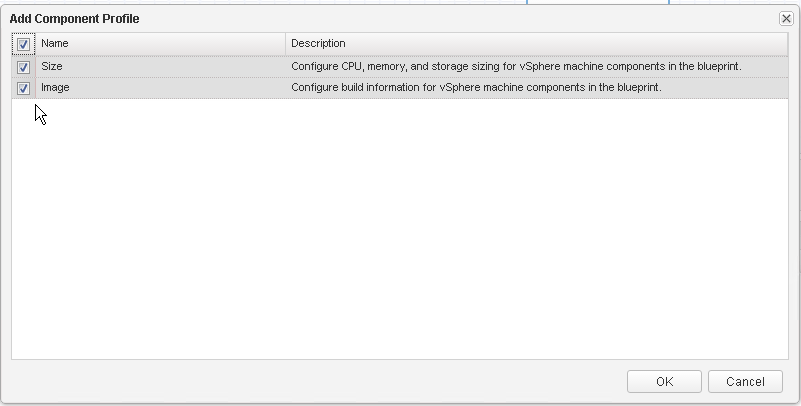Uncheck the Image profile checkbox
This screenshot has width=801, height=406.
click(23, 88)
